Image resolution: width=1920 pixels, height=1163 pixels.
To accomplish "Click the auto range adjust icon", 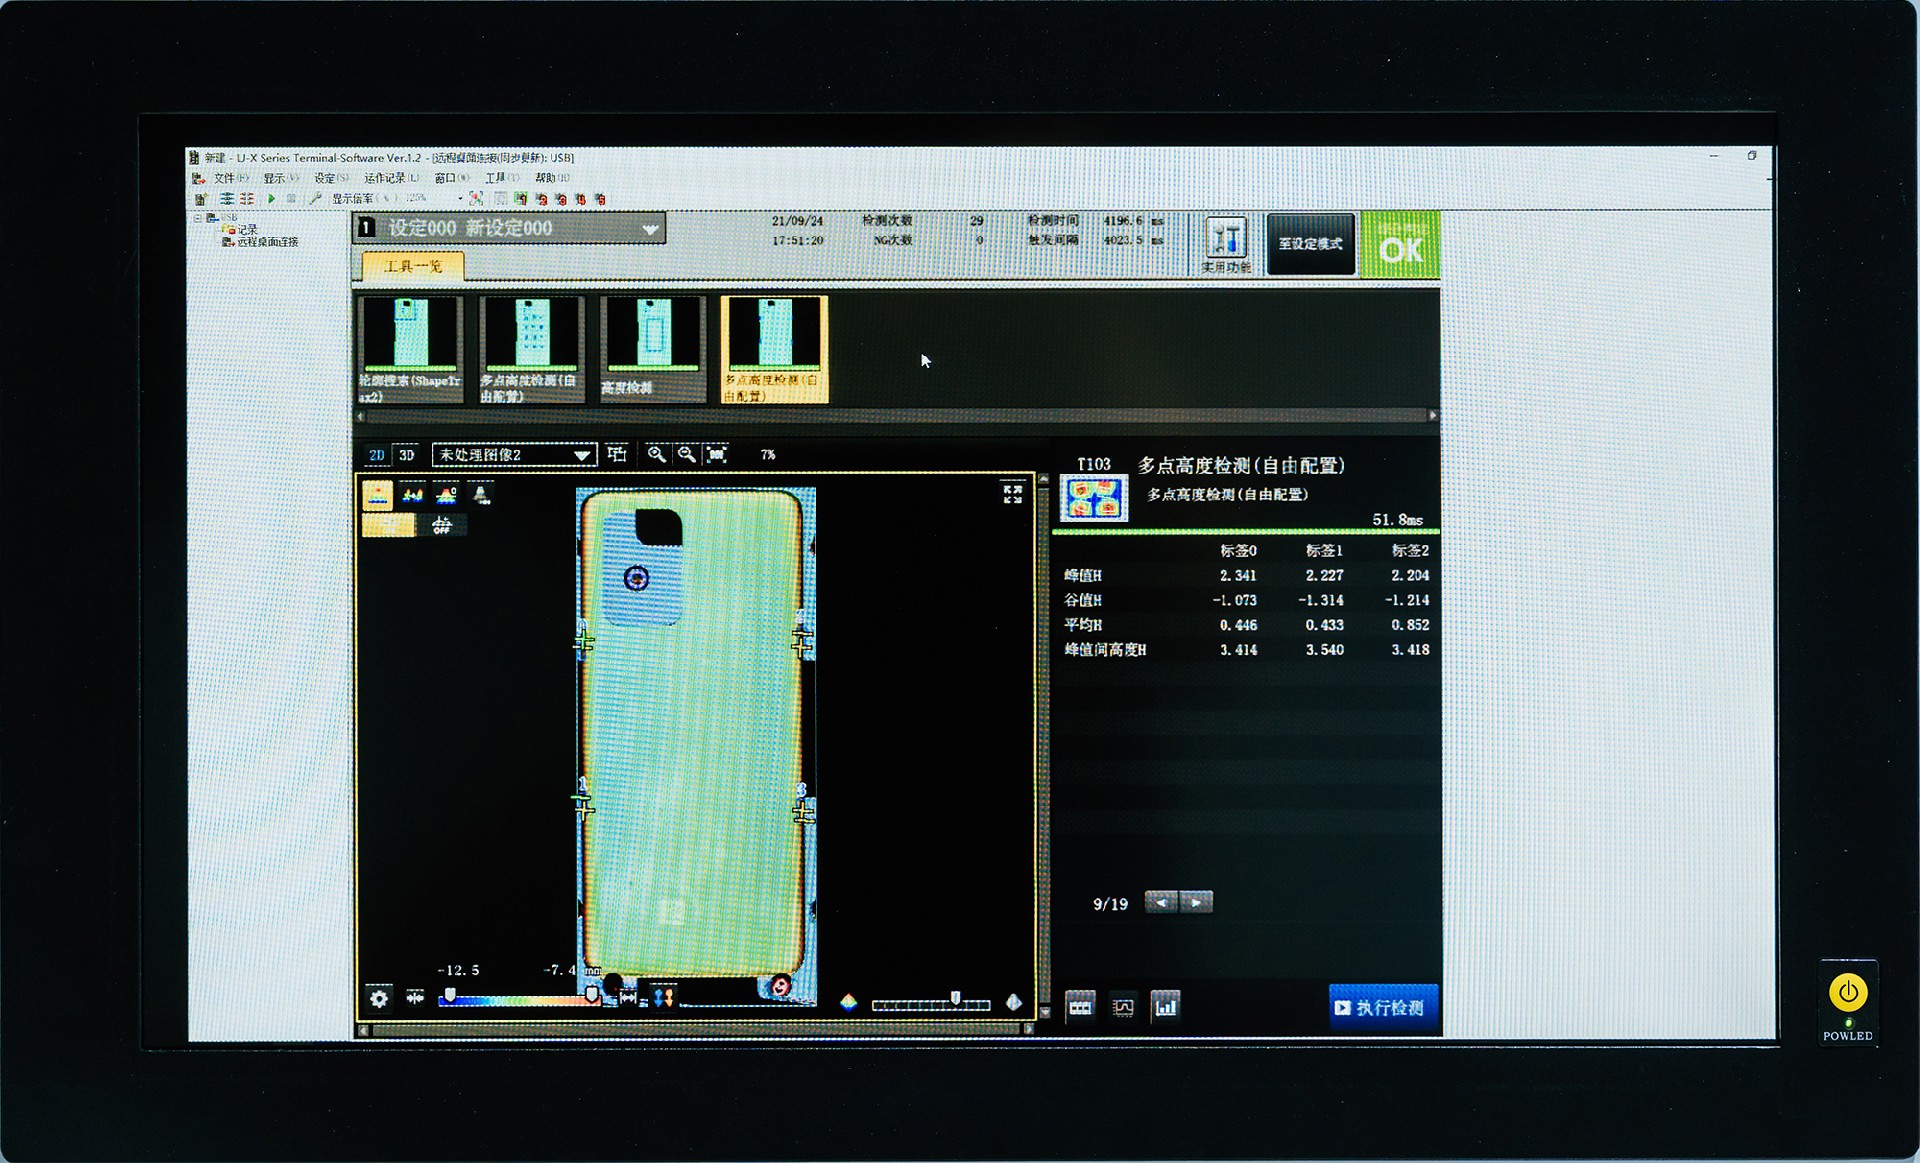I will click(x=415, y=997).
